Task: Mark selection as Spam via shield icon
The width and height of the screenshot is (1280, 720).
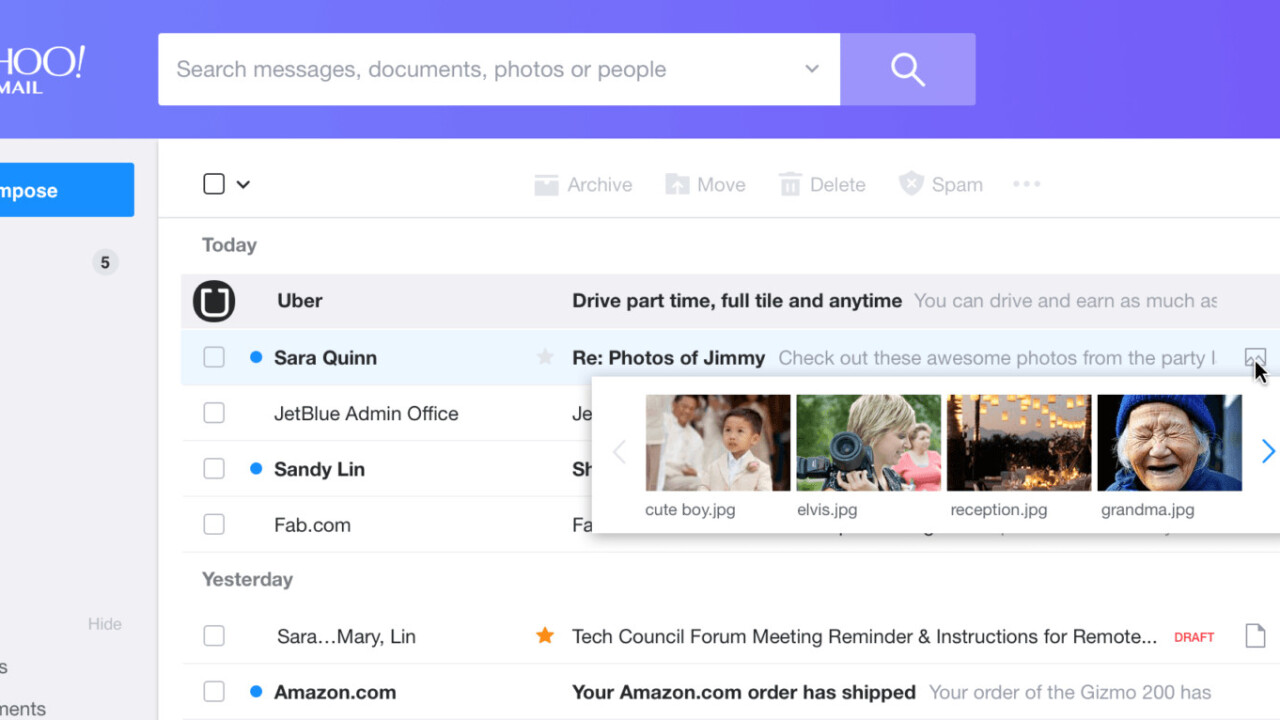Action: [910, 184]
